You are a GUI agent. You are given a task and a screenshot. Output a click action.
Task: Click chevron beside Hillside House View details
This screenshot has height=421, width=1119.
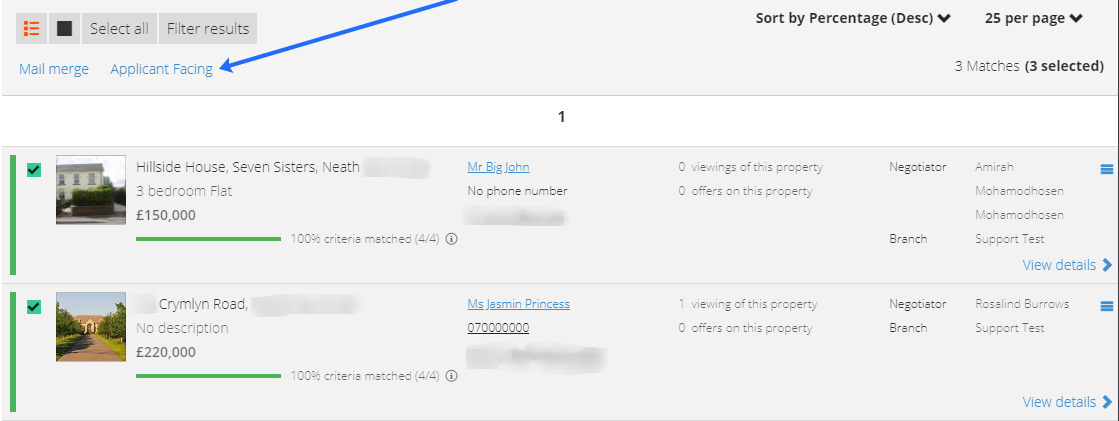point(1107,265)
